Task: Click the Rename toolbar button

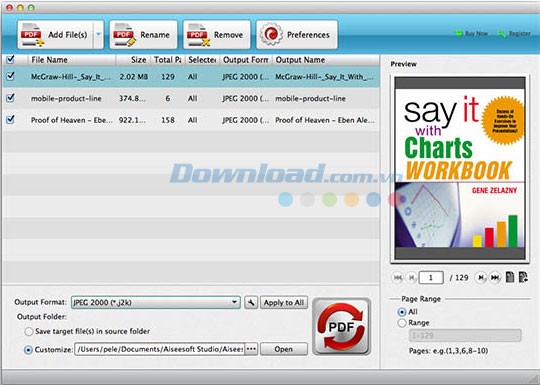Action: coord(143,34)
